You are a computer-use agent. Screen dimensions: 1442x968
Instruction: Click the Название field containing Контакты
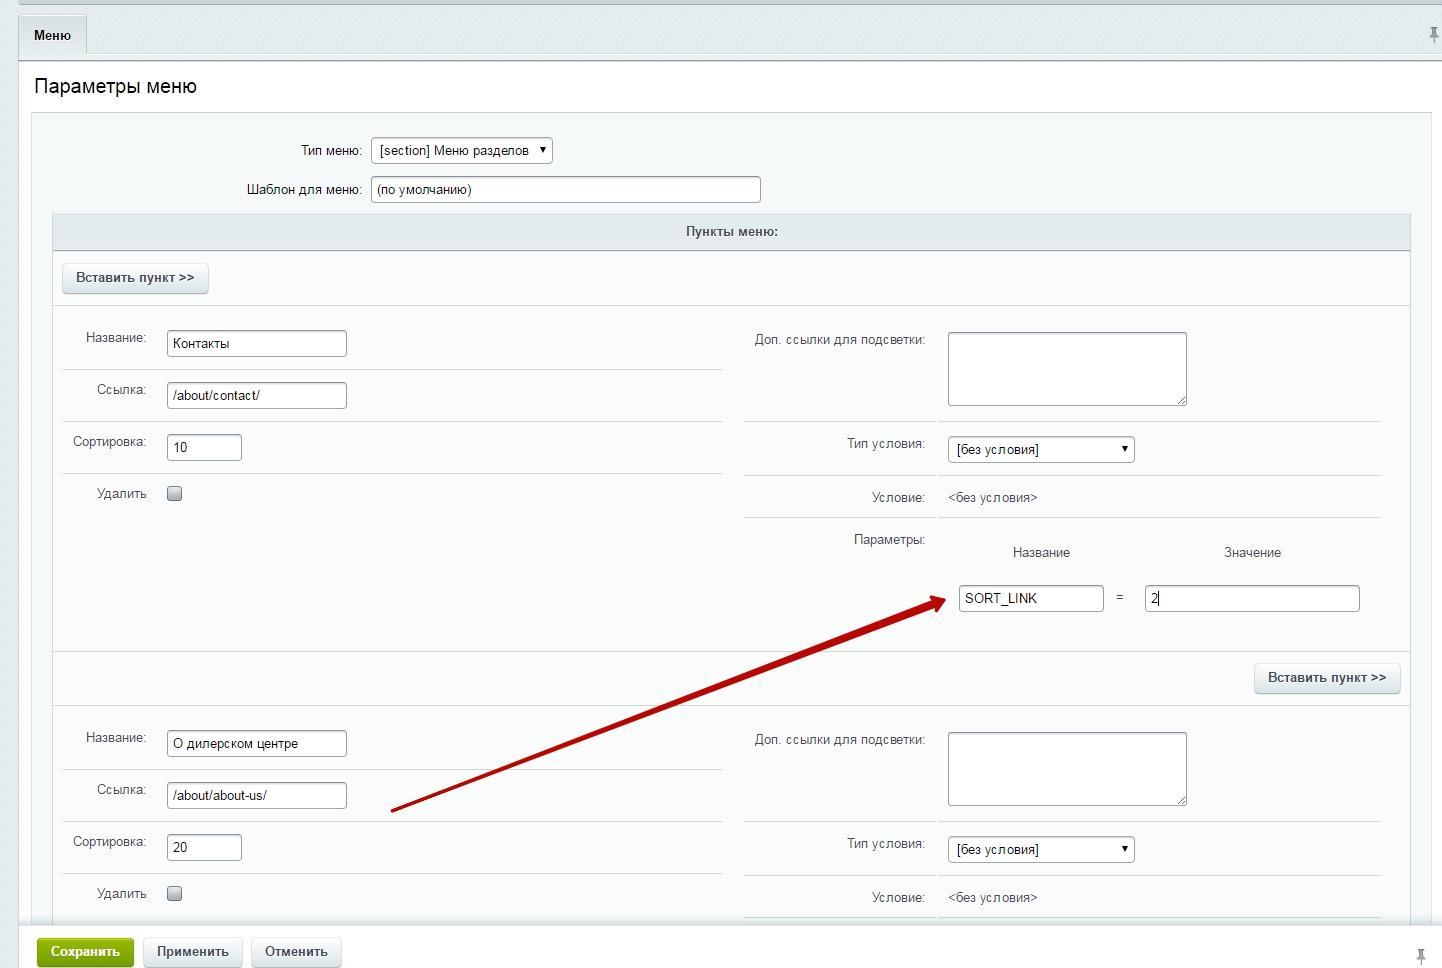[257, 344]
